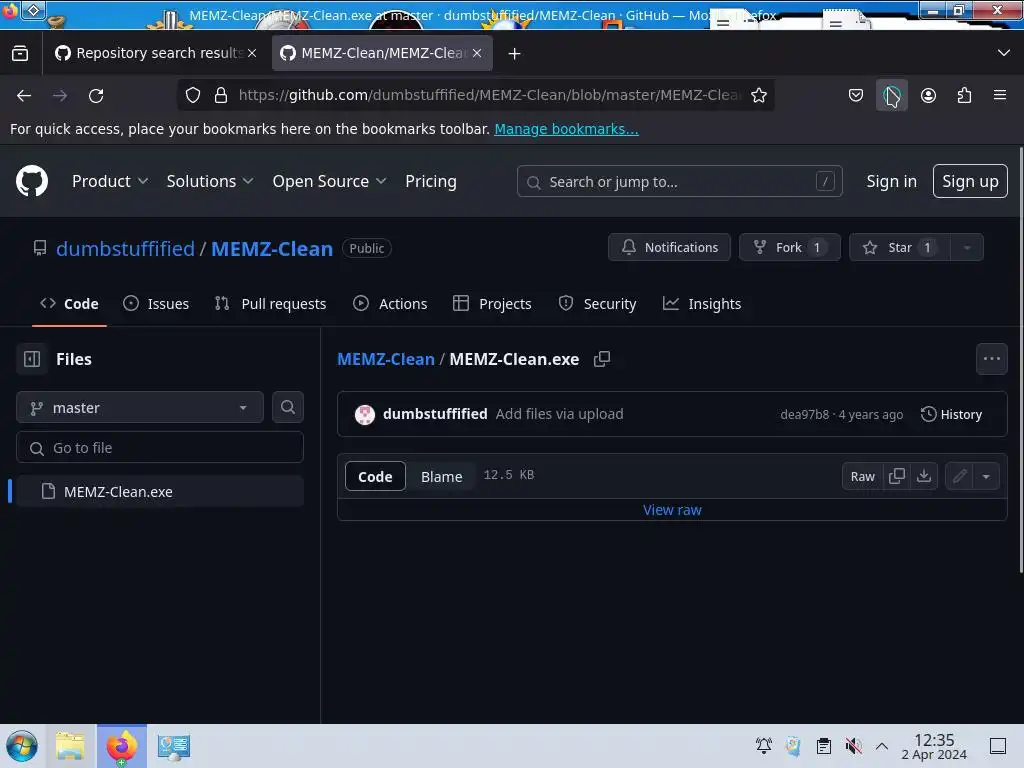Show hidden tray icons chevron
This screenshot has height=768, width=1024.
coord(882,746)
